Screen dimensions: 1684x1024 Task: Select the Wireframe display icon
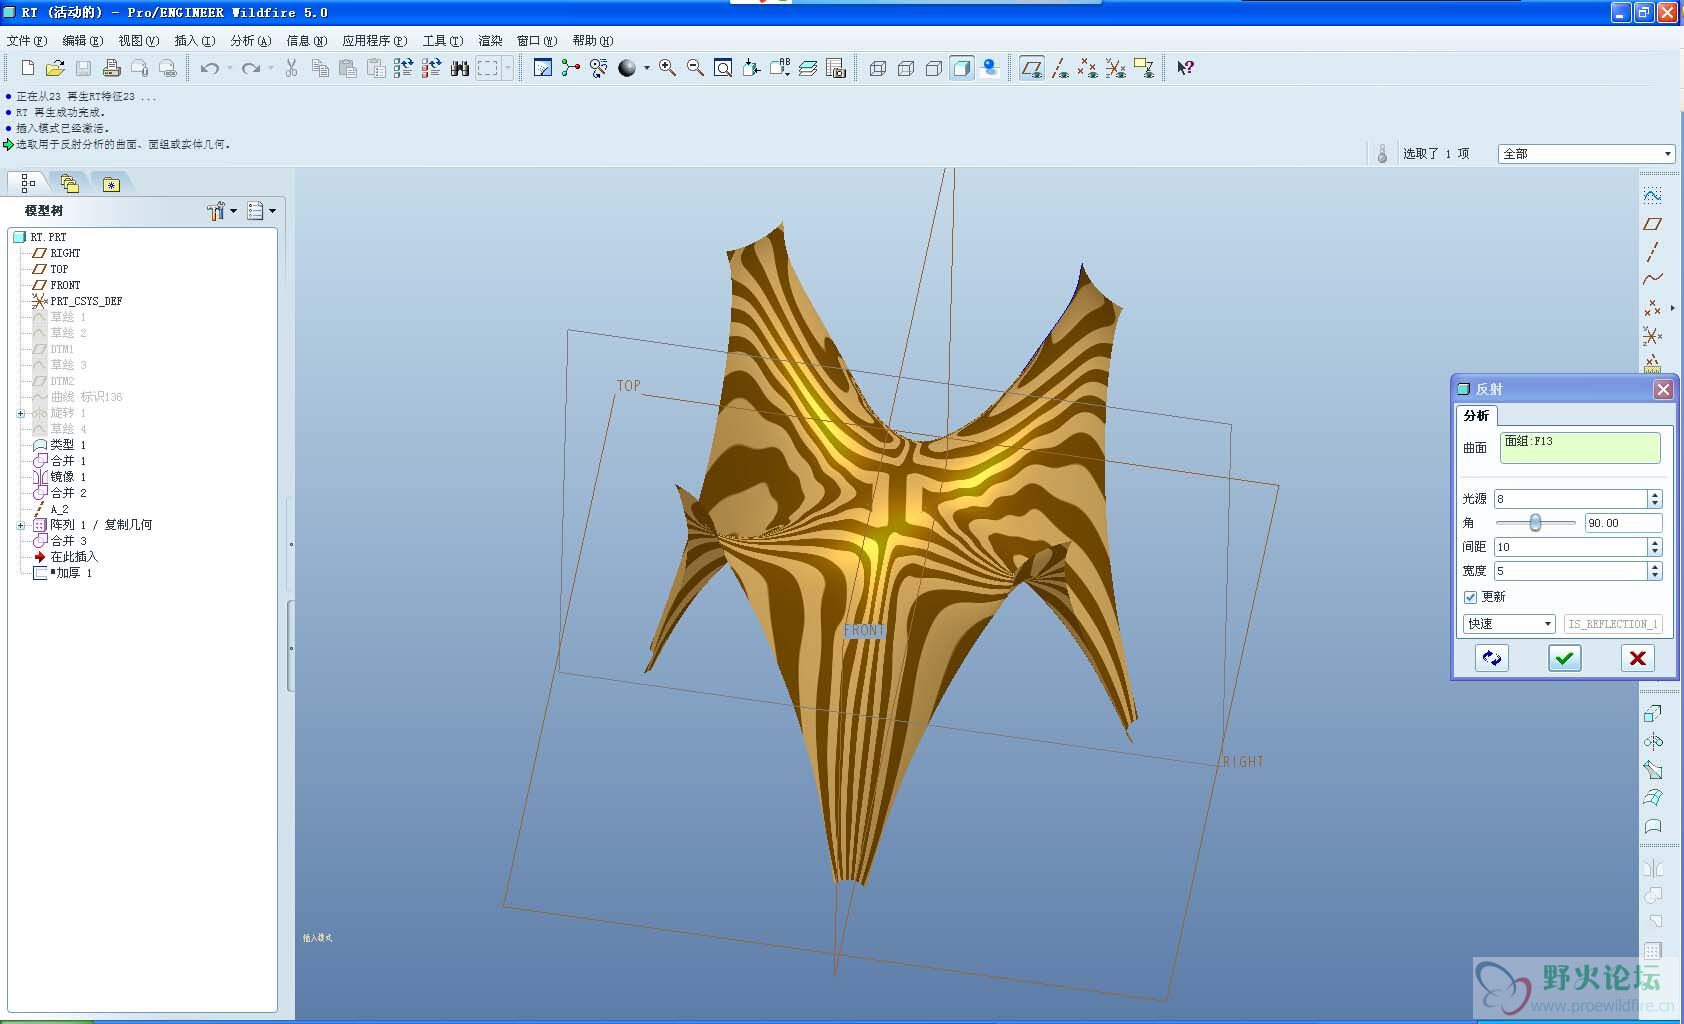coord(878,68)
